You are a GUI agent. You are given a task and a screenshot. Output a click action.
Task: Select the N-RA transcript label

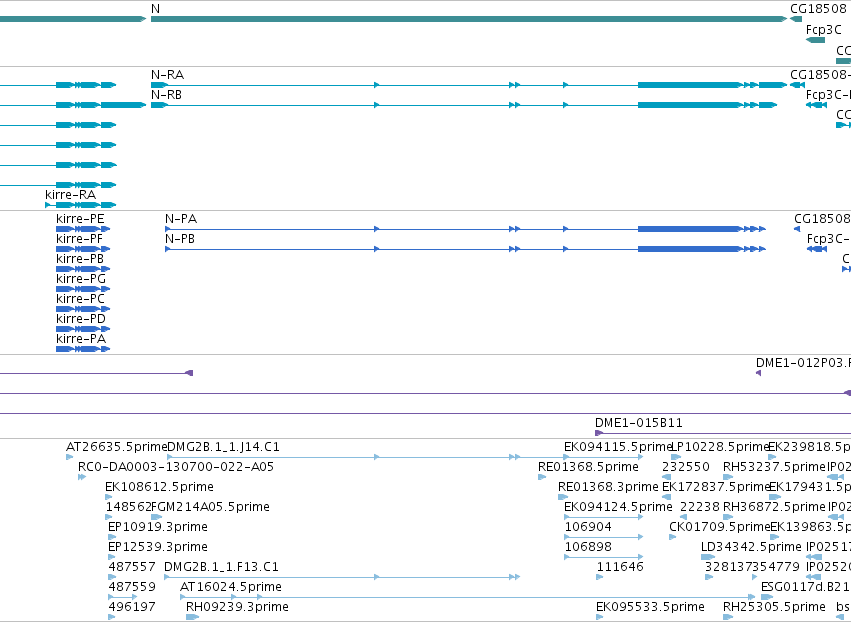pyautogui.click(x=167, y=74)
